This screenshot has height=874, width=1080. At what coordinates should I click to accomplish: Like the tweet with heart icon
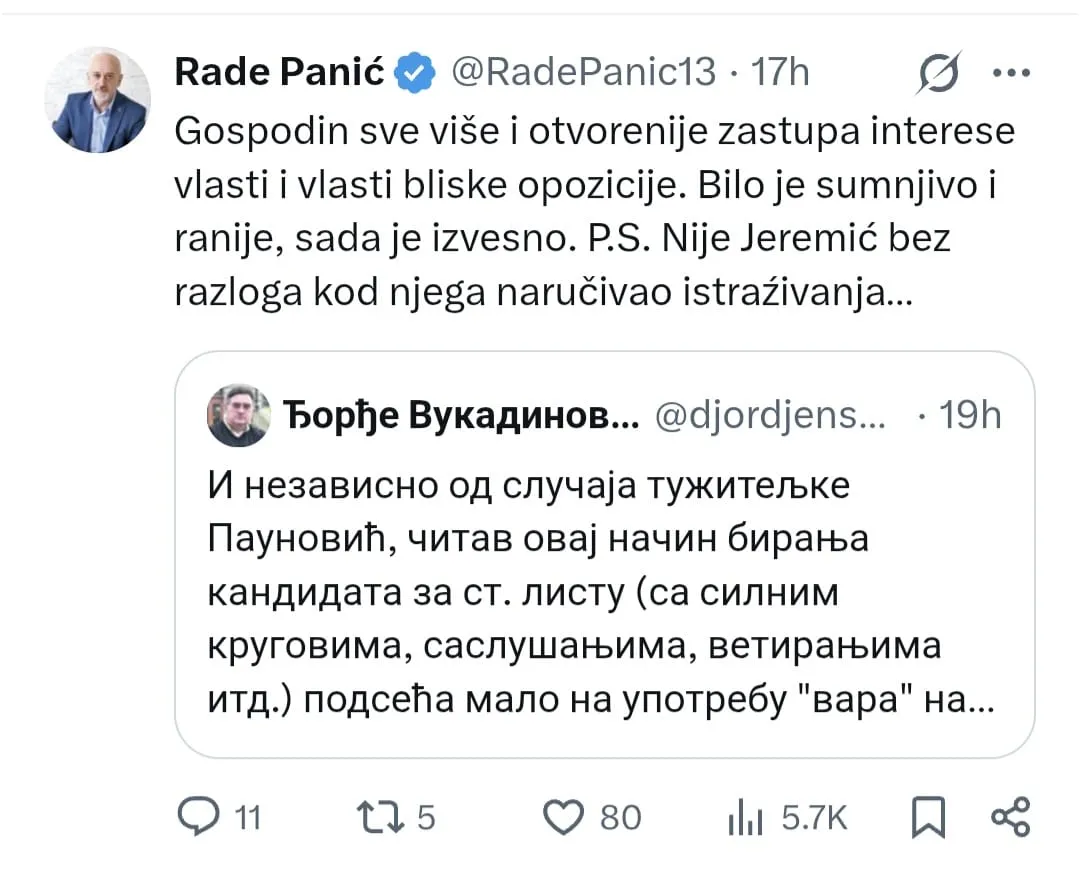click(563, 818)
